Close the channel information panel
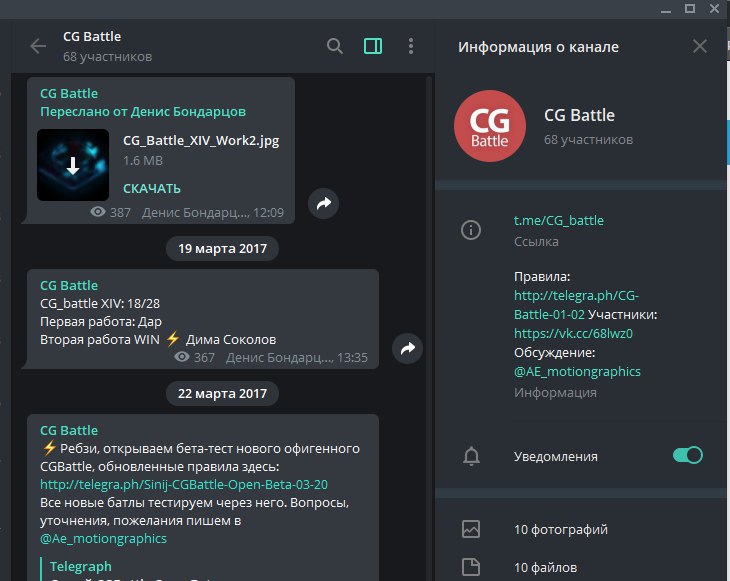 [x=700, y=46]
